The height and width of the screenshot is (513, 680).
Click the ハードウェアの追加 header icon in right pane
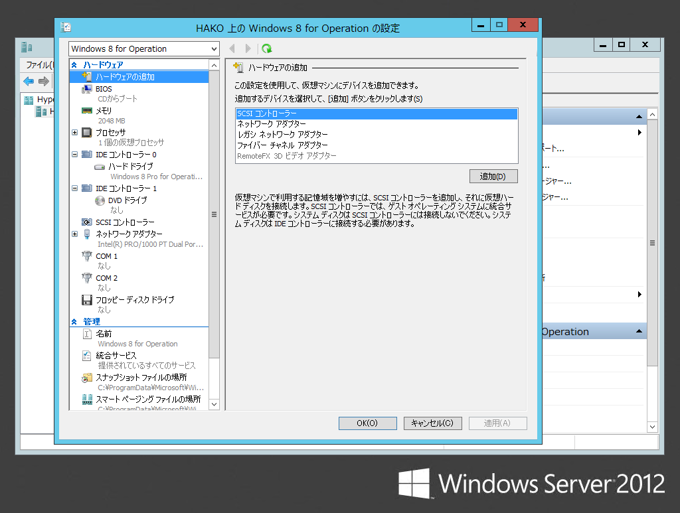238,67
